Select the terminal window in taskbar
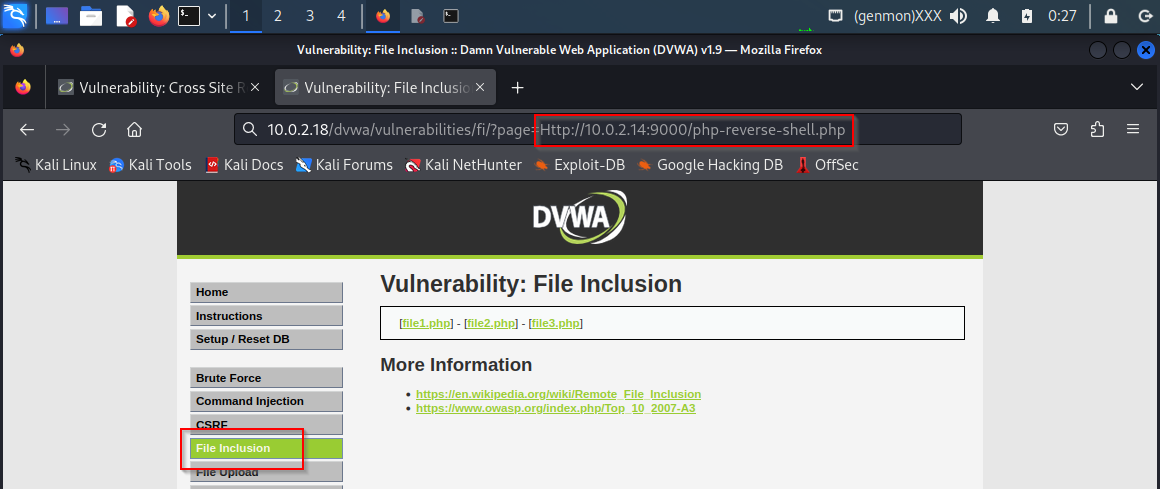 click(450, 16)
